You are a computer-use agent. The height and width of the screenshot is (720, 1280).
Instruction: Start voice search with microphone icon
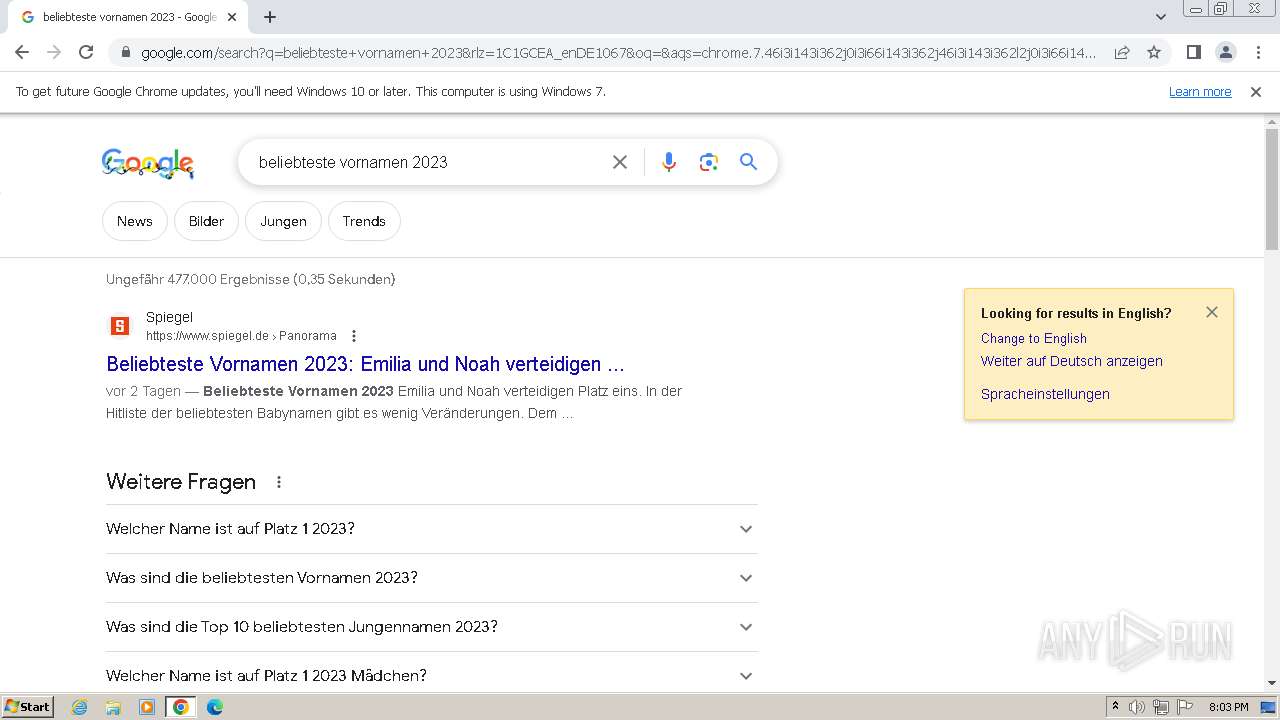pyautogui.click(x=669, y=162)
